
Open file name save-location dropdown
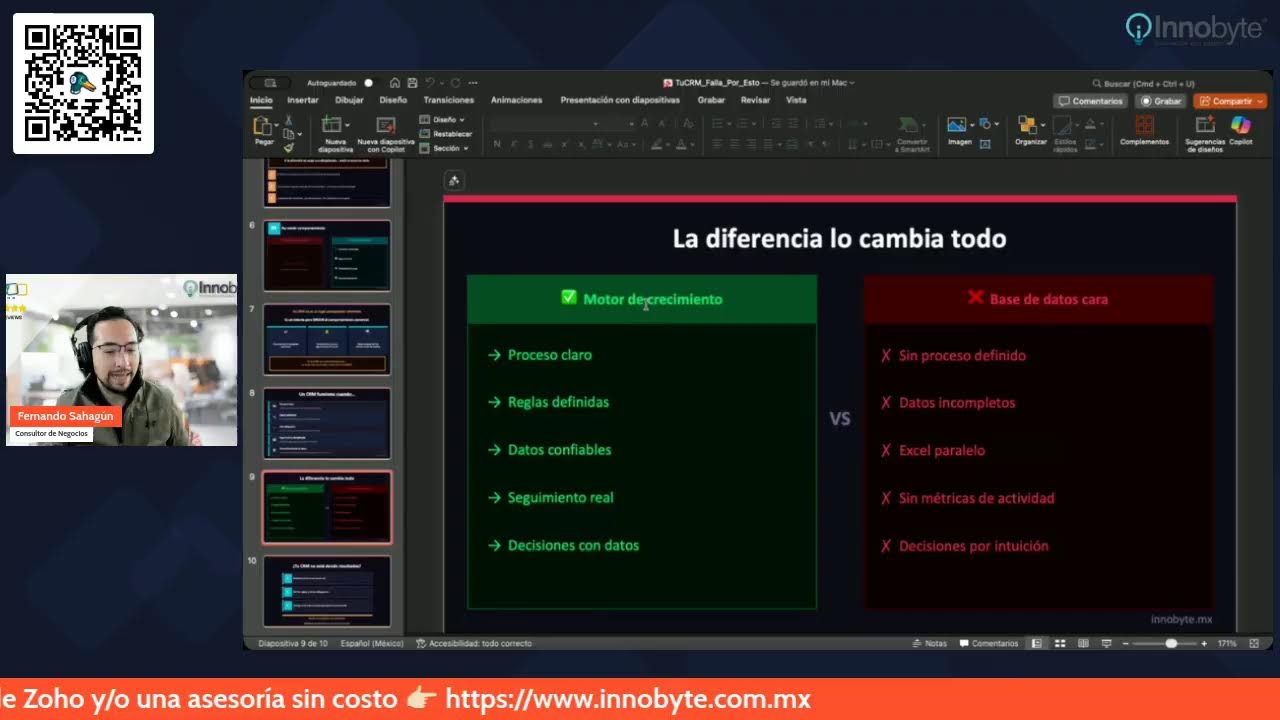tap(852, 83)
